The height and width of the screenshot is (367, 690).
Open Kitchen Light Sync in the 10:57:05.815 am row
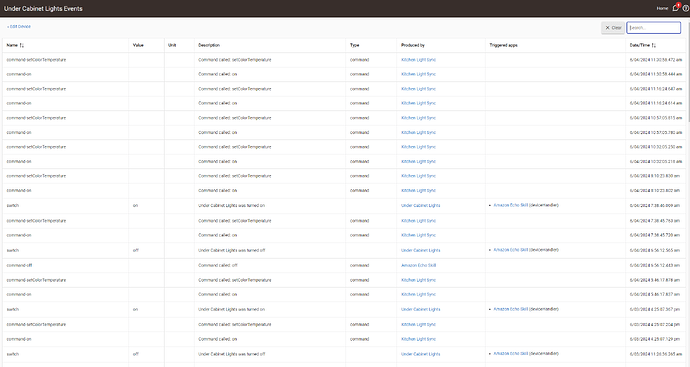click(418, 118)
